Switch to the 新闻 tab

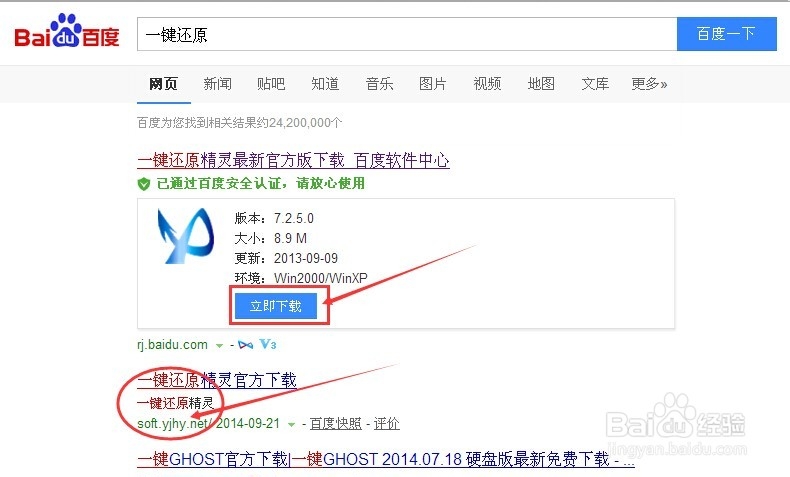click(218, 84)
